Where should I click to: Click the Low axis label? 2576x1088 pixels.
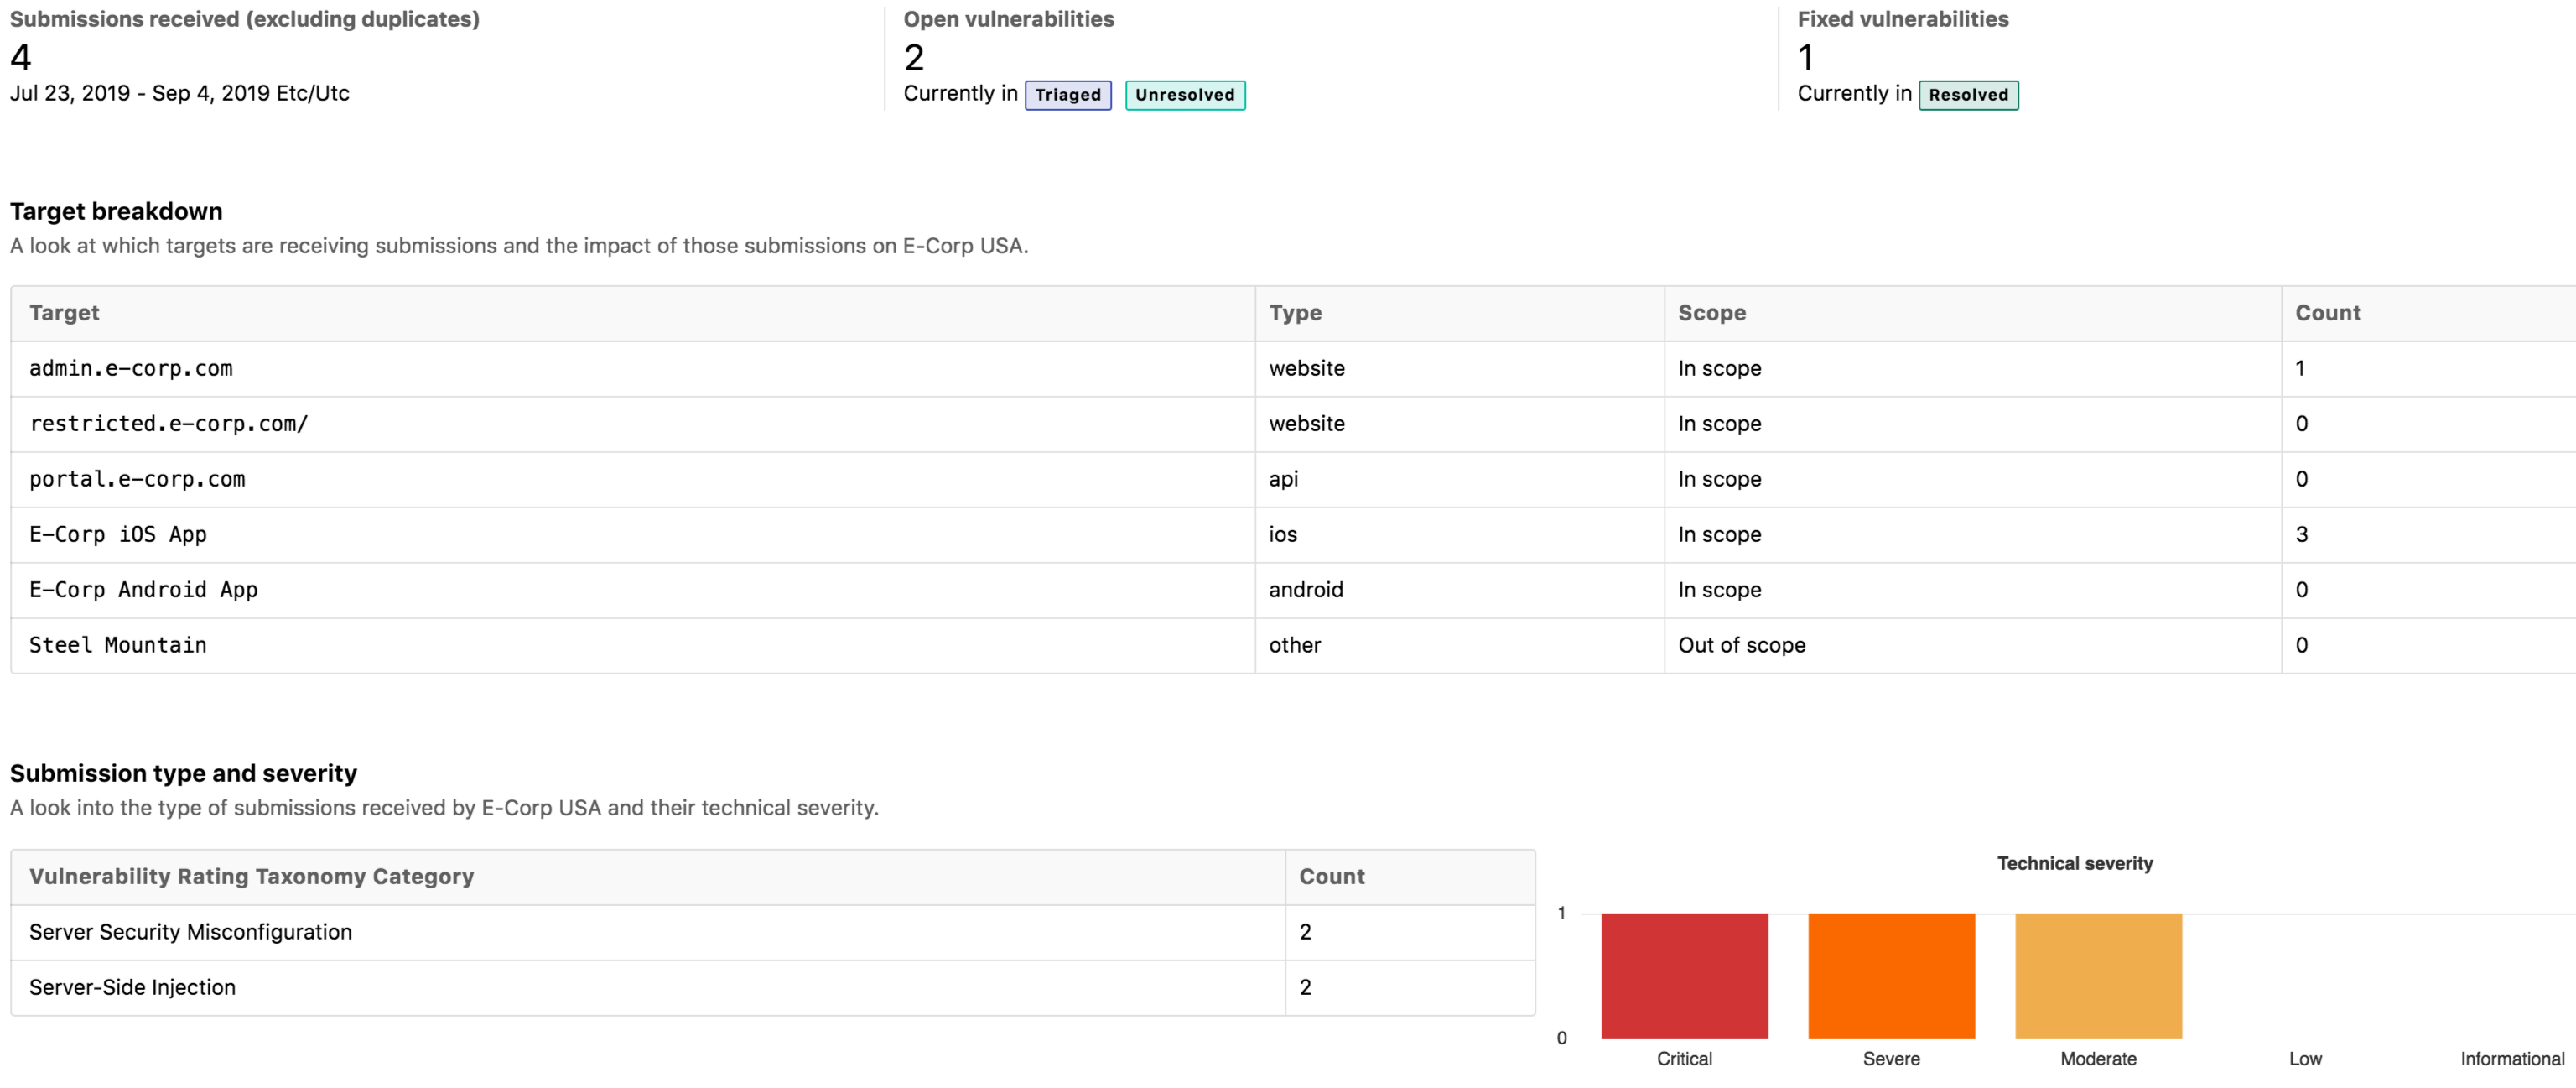tap(2305, 1059)
